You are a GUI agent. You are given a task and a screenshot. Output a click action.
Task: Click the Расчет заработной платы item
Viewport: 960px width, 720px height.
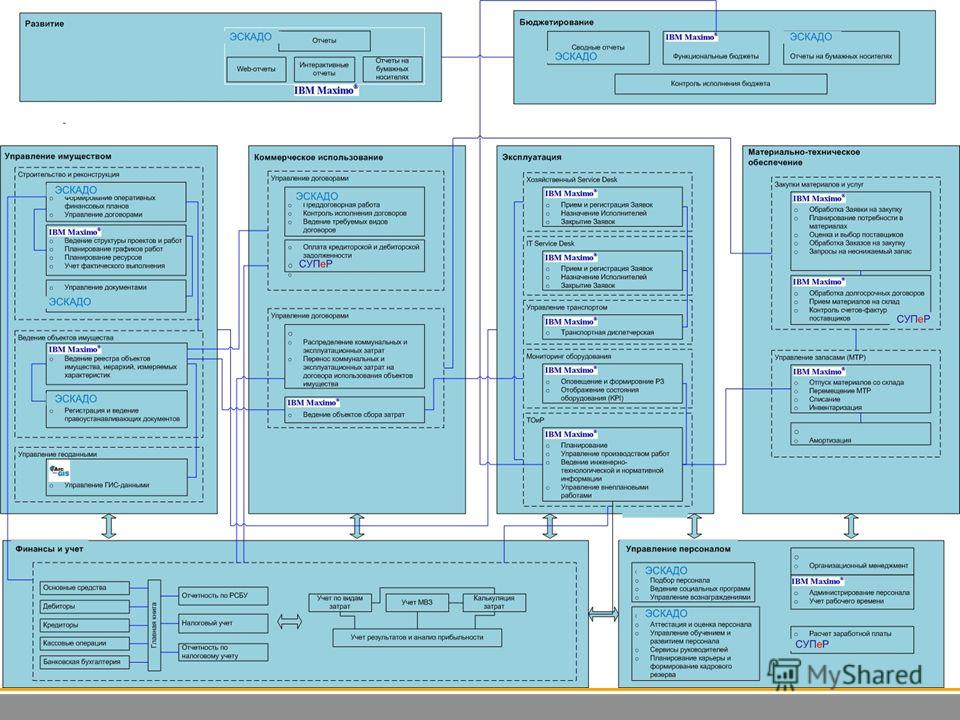tap(850, 634)
